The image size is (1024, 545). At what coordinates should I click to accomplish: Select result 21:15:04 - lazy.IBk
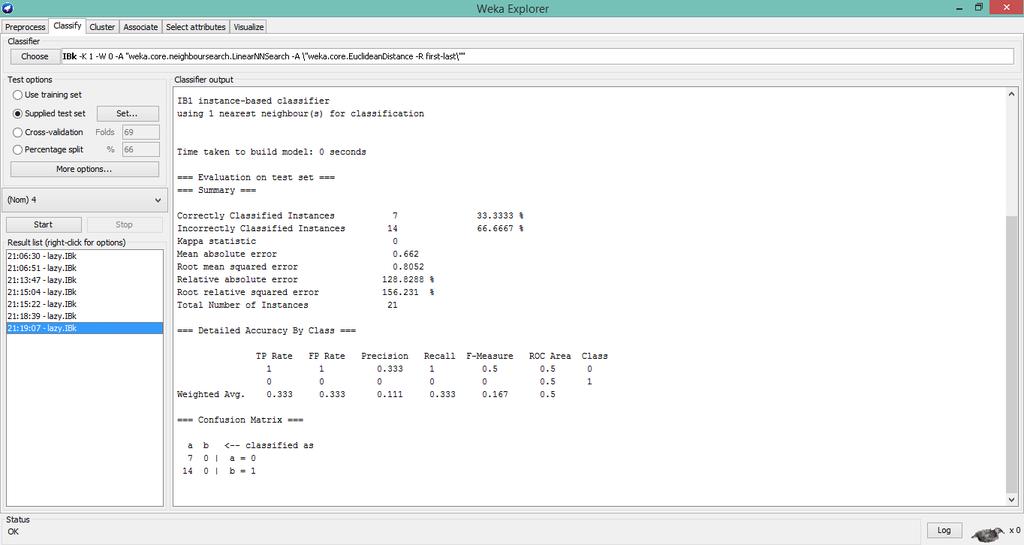[x=84, y=292]
